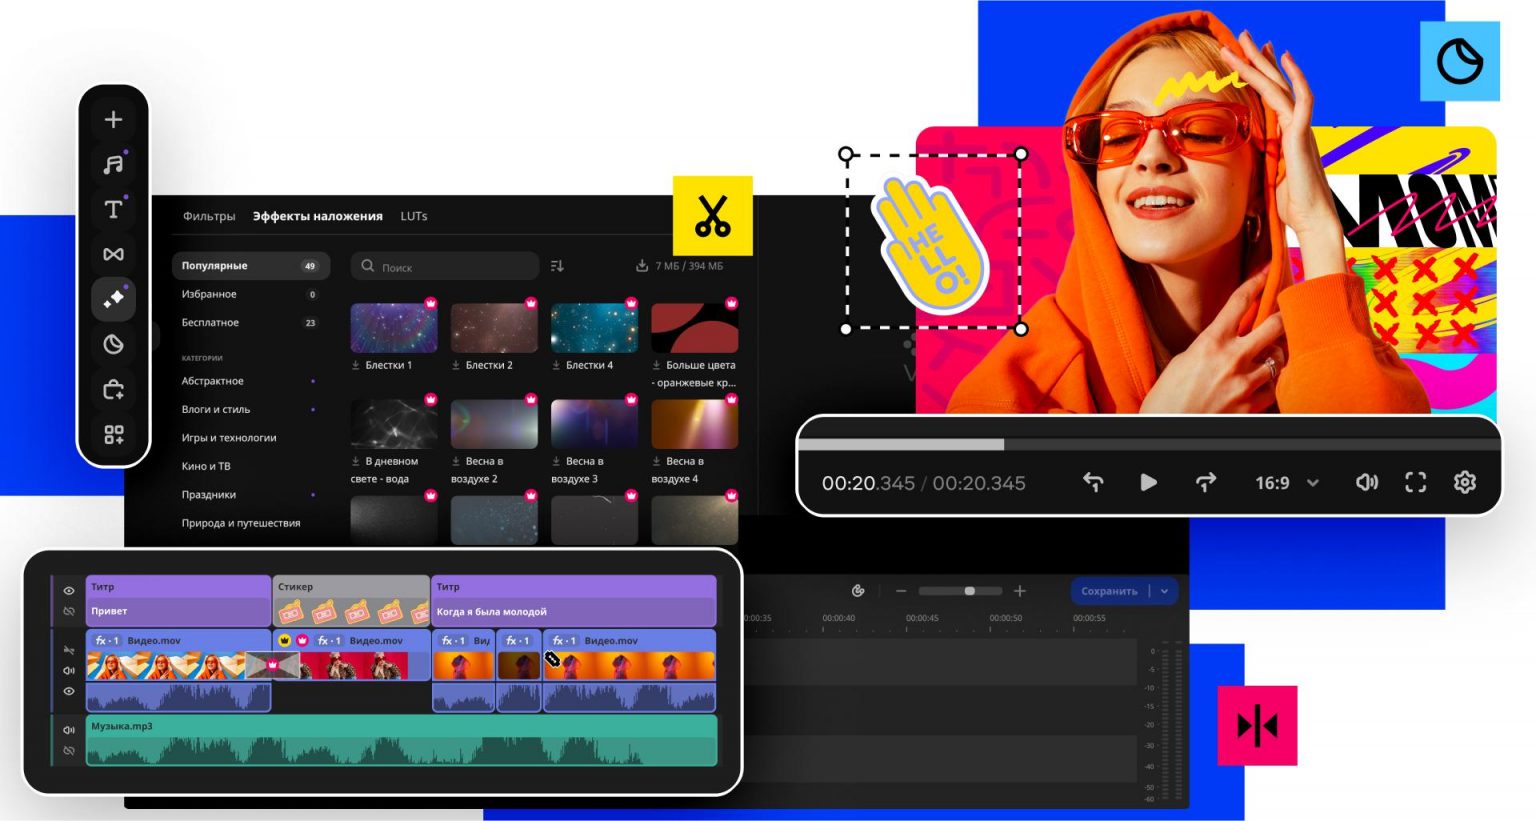Open the sort order menu beside search
This screenshot has height=821, width=1536.
coord(557,266)
